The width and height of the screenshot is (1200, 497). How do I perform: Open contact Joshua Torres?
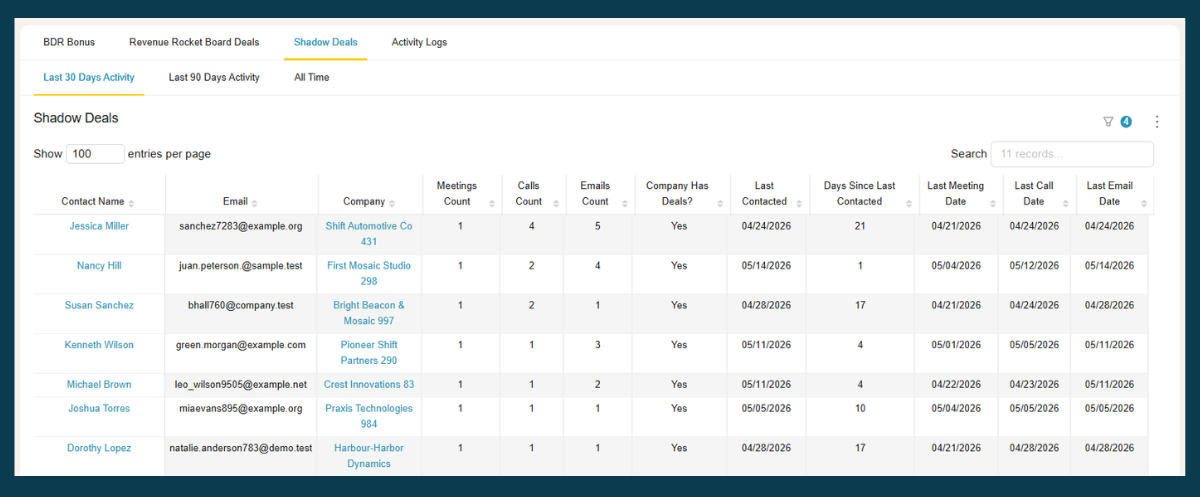point(99,408)
